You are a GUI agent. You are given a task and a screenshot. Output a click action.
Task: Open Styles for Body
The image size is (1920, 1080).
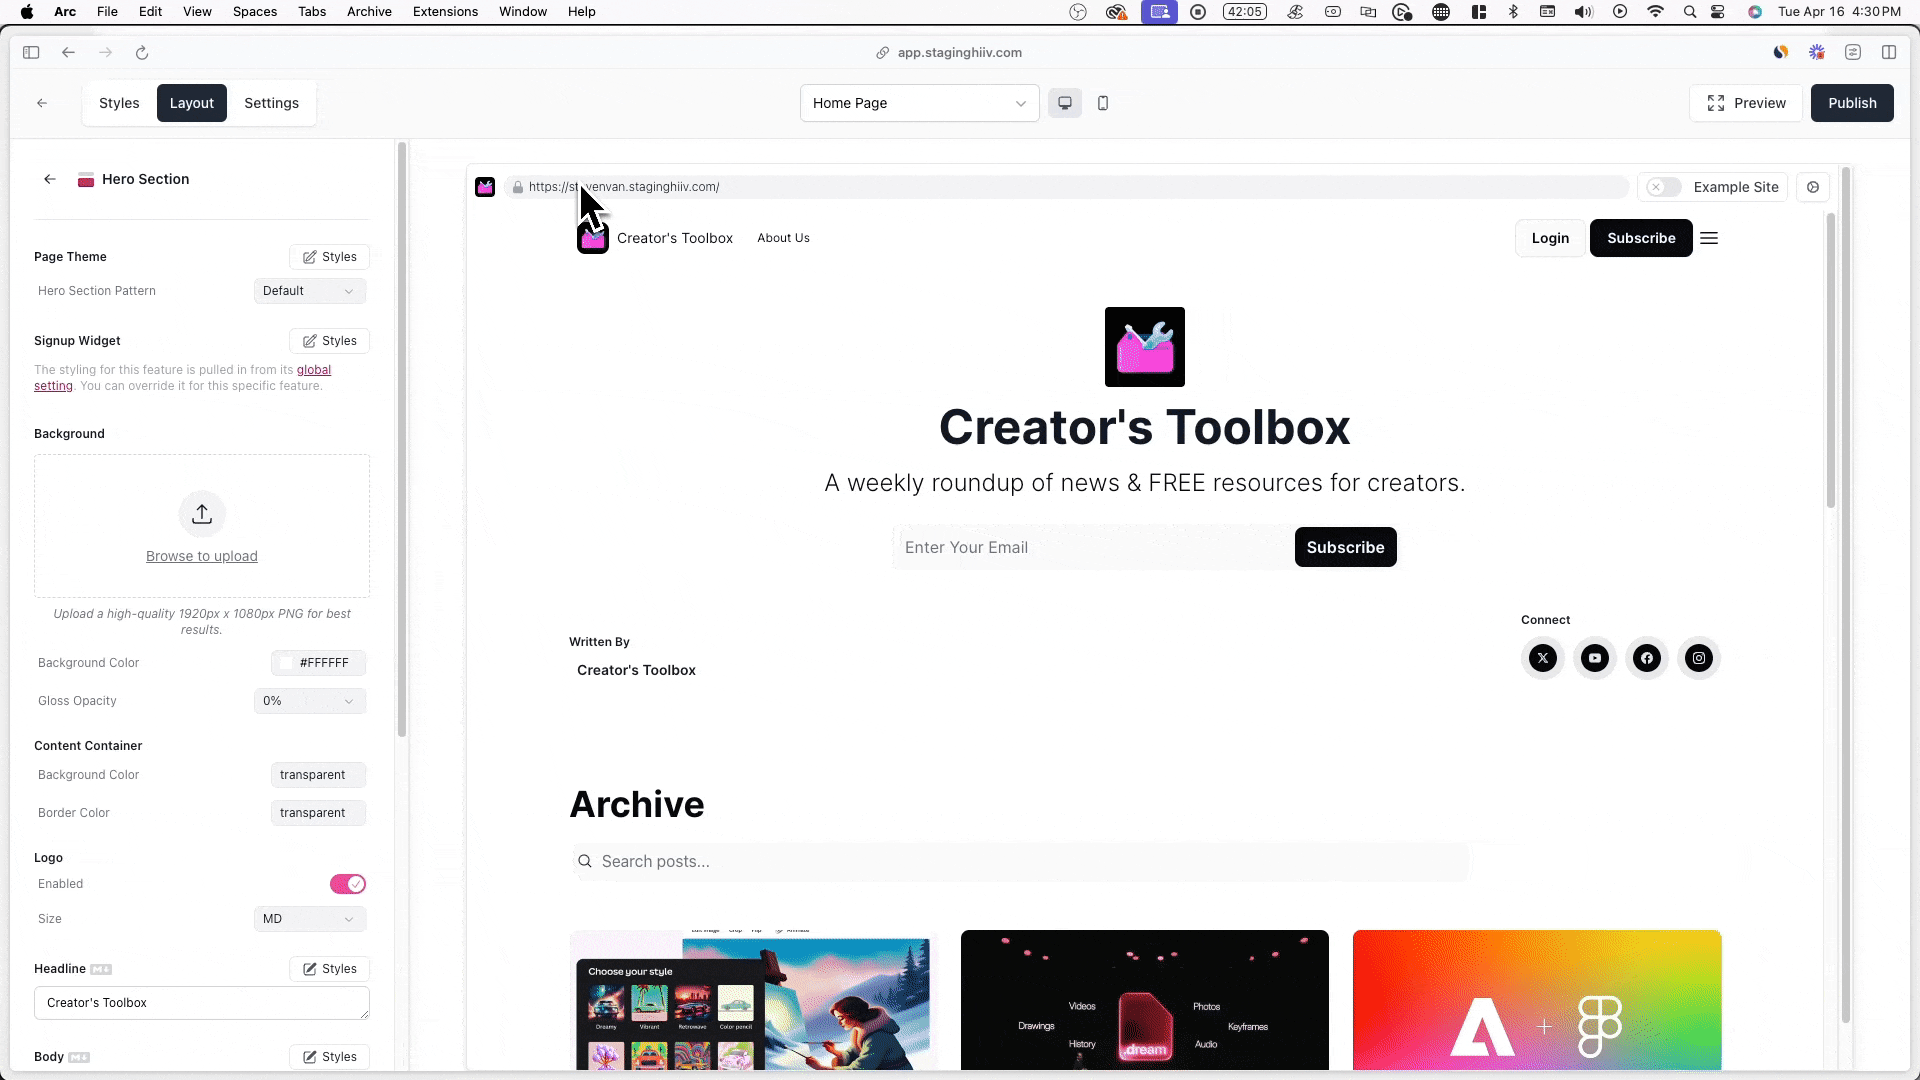[x=330, y=1057]
